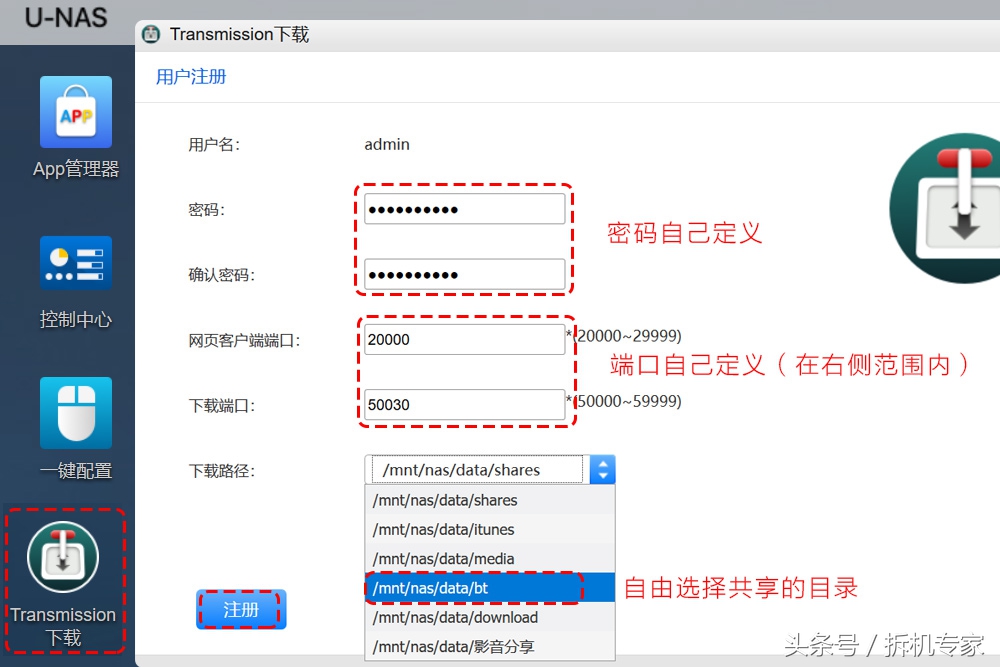Click the 下载端口 field showing 50030

pos(464,404)
